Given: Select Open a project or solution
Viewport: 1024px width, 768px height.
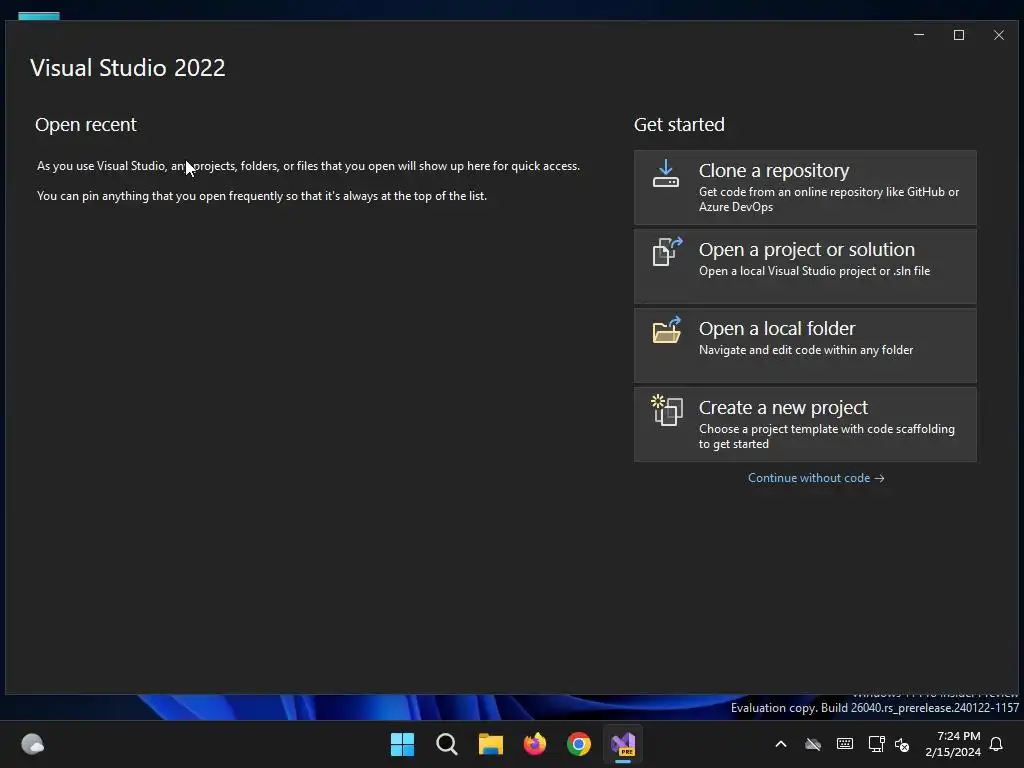Looking at the screenshot, I should coord(805,266).
